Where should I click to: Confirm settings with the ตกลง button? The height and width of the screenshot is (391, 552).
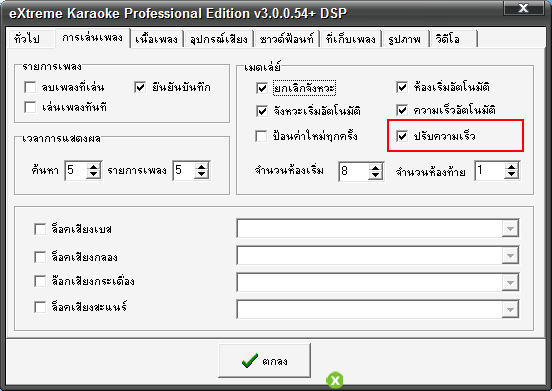(x=264, y=361)
